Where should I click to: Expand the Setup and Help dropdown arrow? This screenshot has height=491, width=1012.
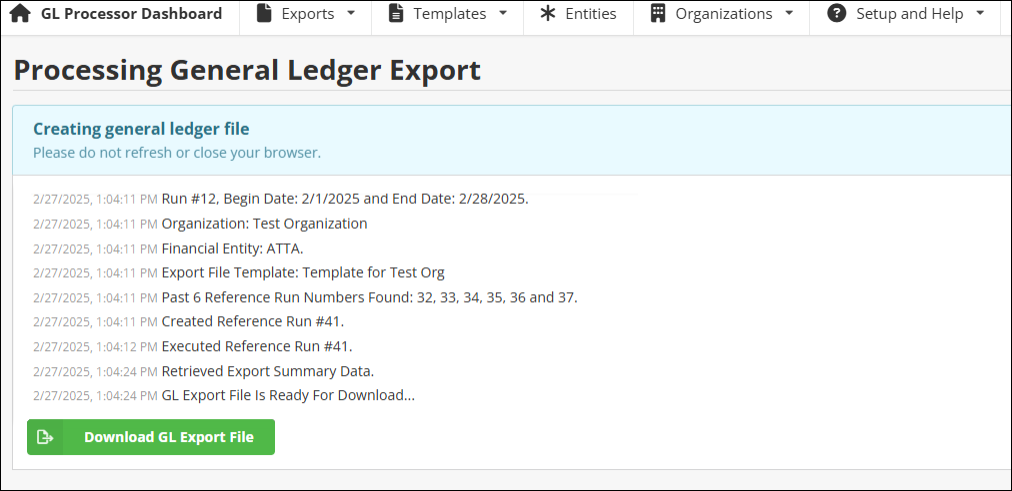980,14
